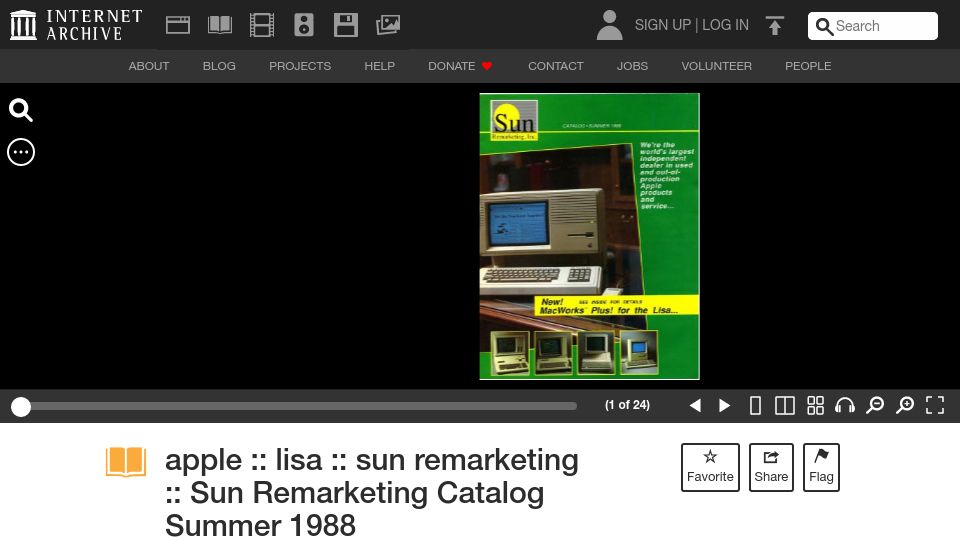Open the JOBS menu item
Screen dimensions: 960x540
(632, 66)
